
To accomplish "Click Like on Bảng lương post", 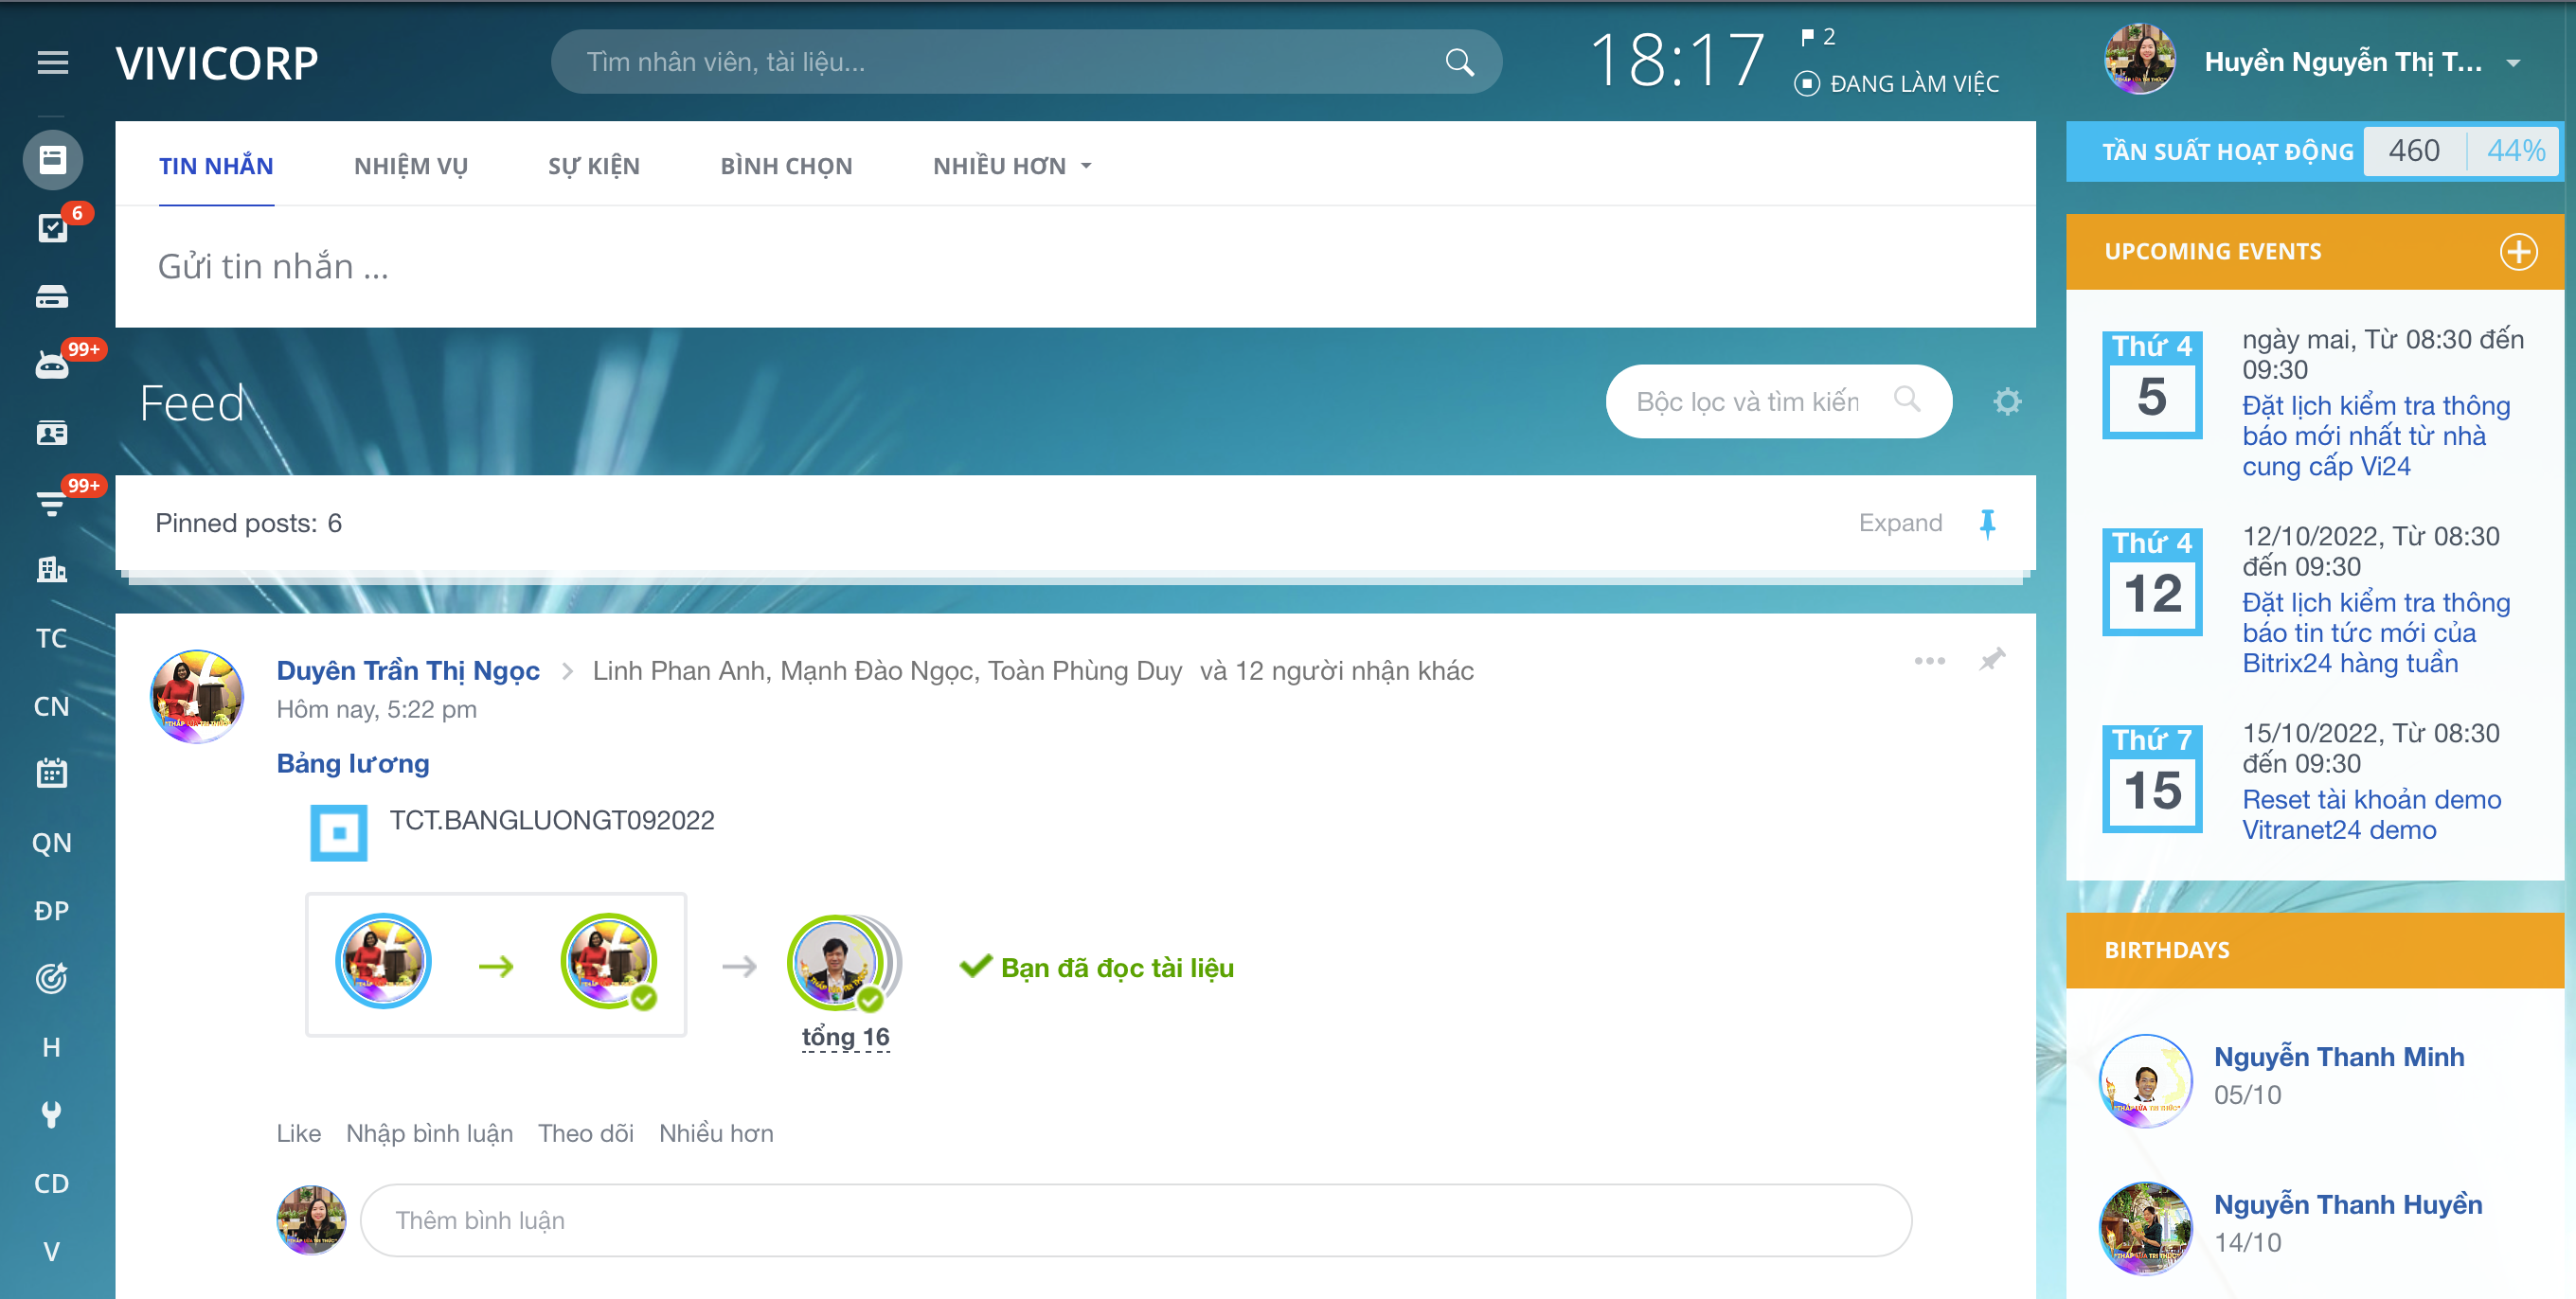I will (x=298, y=1133).
